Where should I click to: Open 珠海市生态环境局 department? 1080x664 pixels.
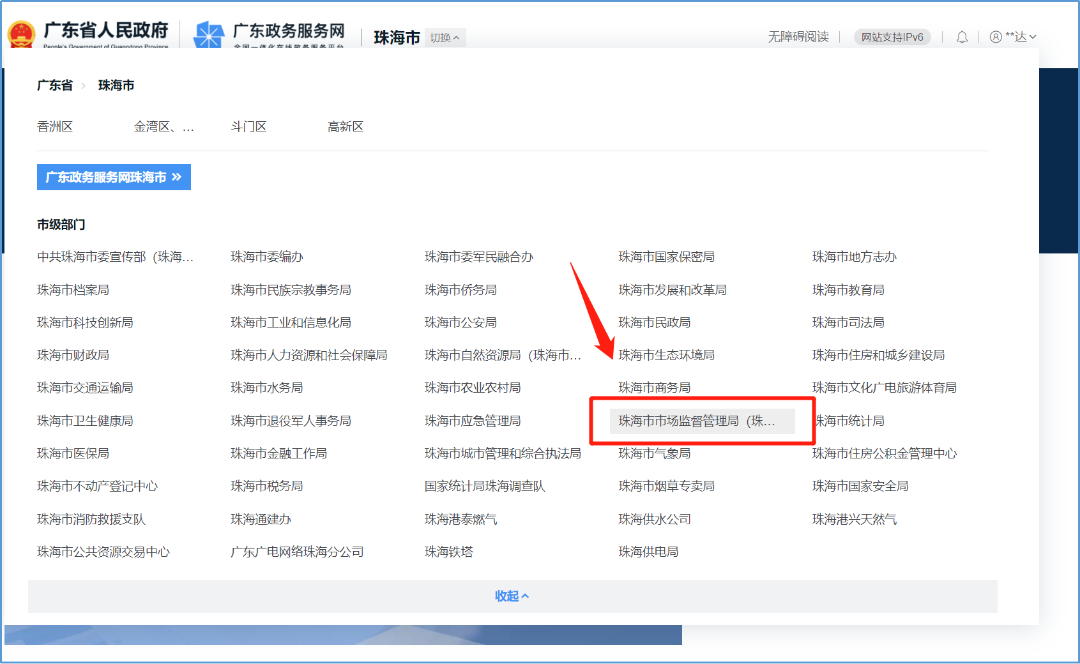click(x=666, y=355)
